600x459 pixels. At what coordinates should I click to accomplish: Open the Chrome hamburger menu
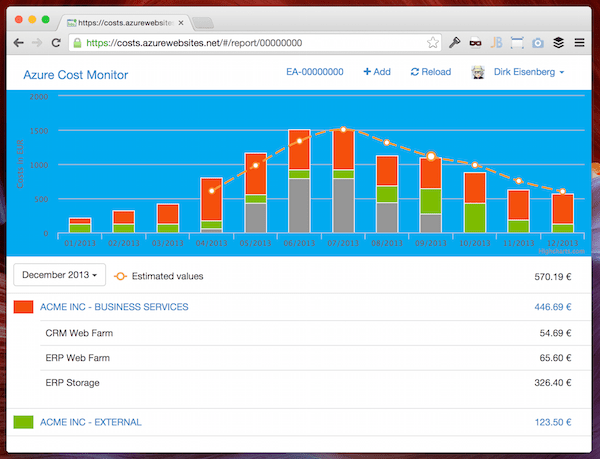[x=579, y=42]
